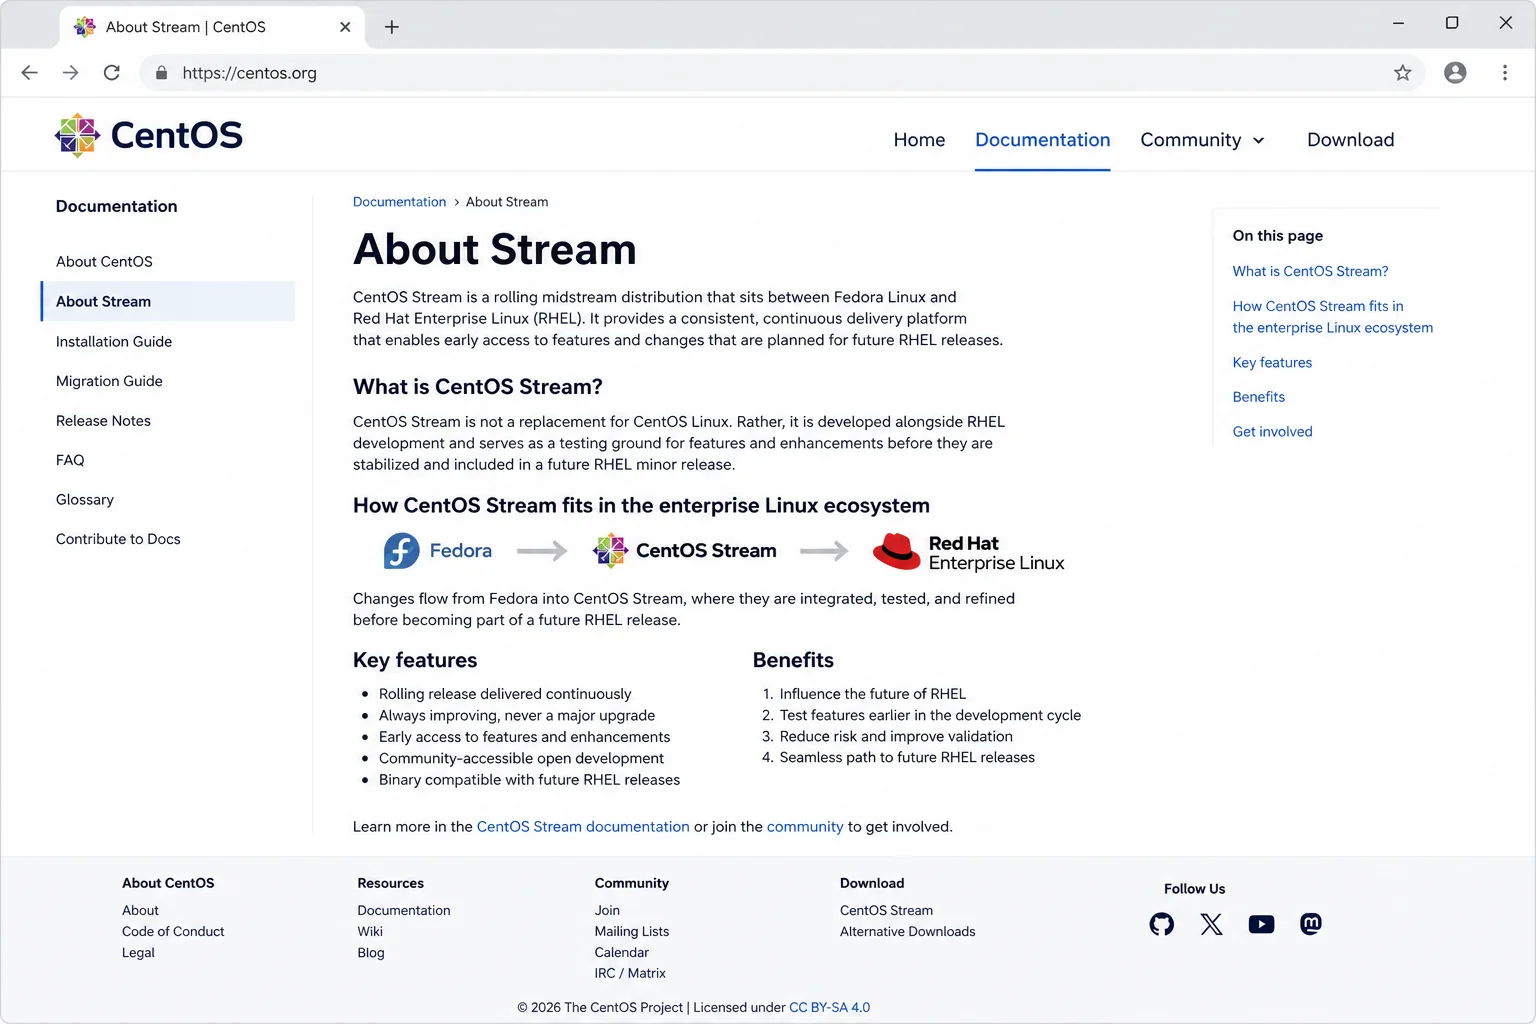
Task: Follow the community link in the paragraph
Action: coord(805,827)
